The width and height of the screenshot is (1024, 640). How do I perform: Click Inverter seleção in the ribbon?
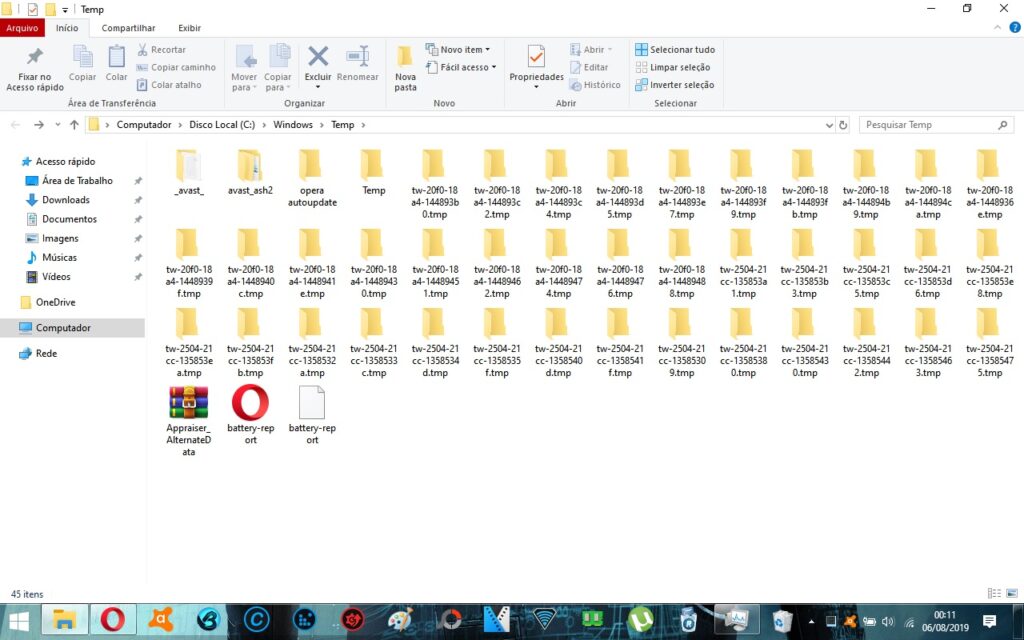[675, 85]
